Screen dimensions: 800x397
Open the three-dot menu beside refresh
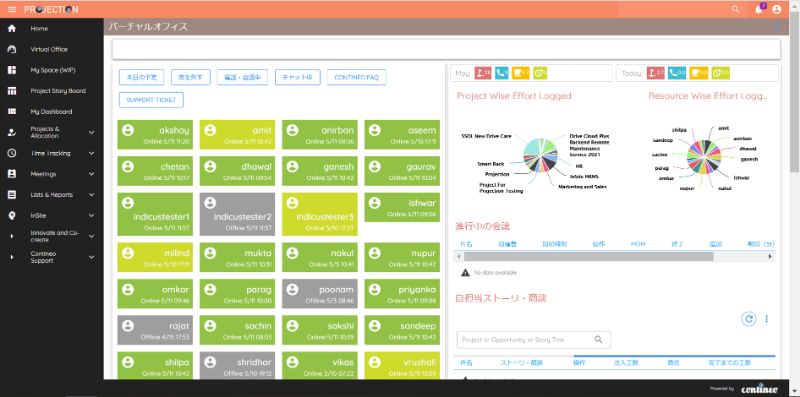click(x=766, y=319)
